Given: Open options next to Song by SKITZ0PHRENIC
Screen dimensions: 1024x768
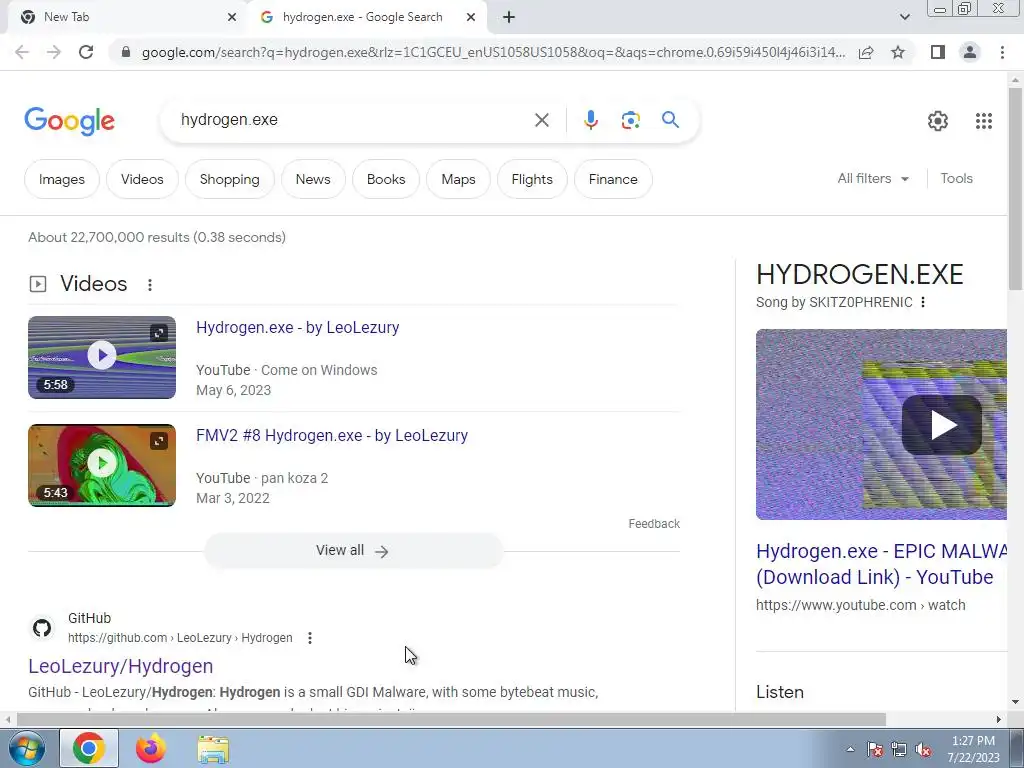Looking at the screenshot, I should click(923, 302).
